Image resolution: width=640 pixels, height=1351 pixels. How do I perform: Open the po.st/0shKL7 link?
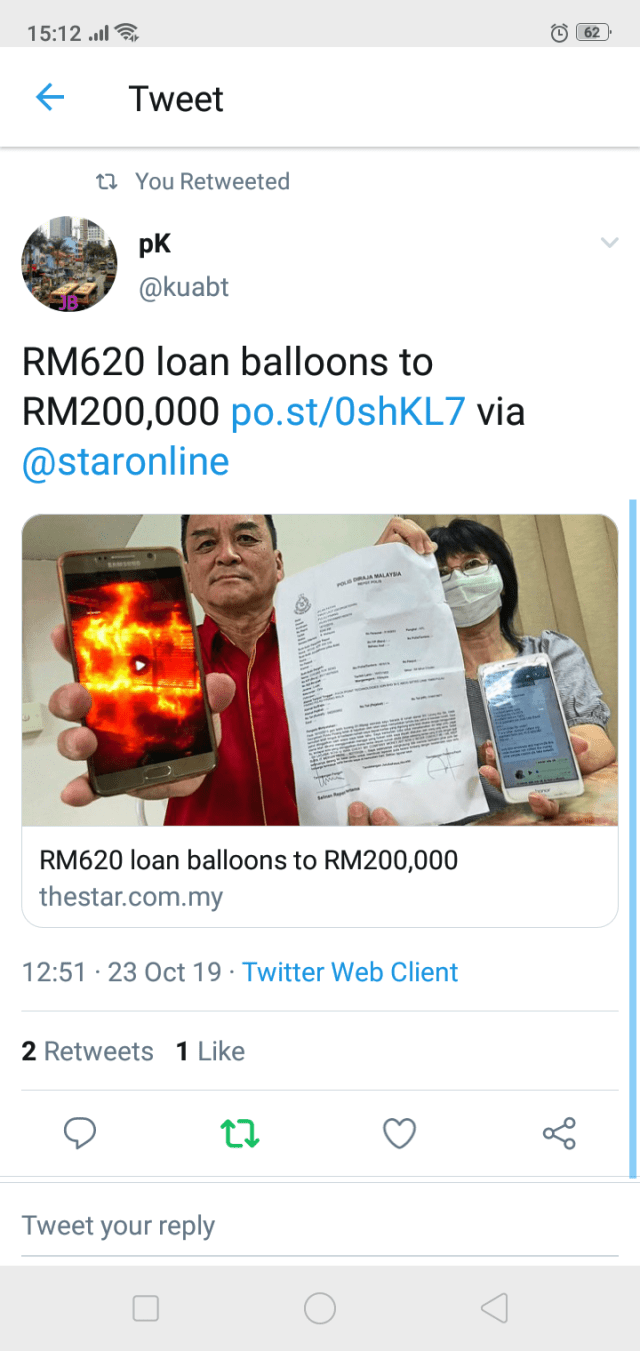point(348,412)
